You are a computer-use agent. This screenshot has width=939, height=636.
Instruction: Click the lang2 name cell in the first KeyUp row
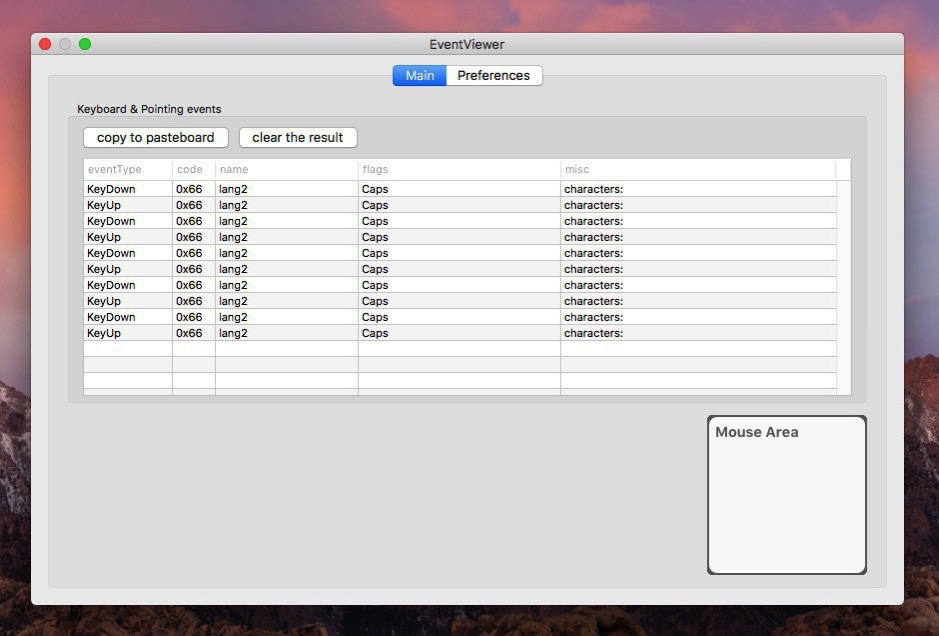coord(233,205)
